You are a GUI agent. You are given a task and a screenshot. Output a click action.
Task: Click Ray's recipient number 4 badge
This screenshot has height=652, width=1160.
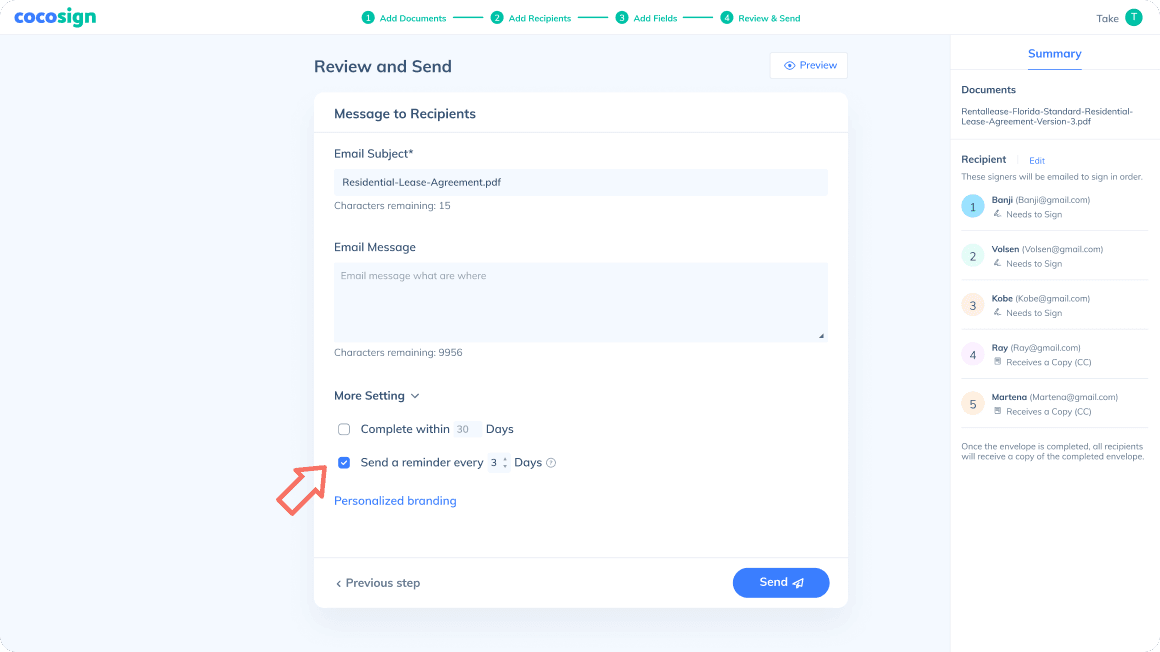972,354
